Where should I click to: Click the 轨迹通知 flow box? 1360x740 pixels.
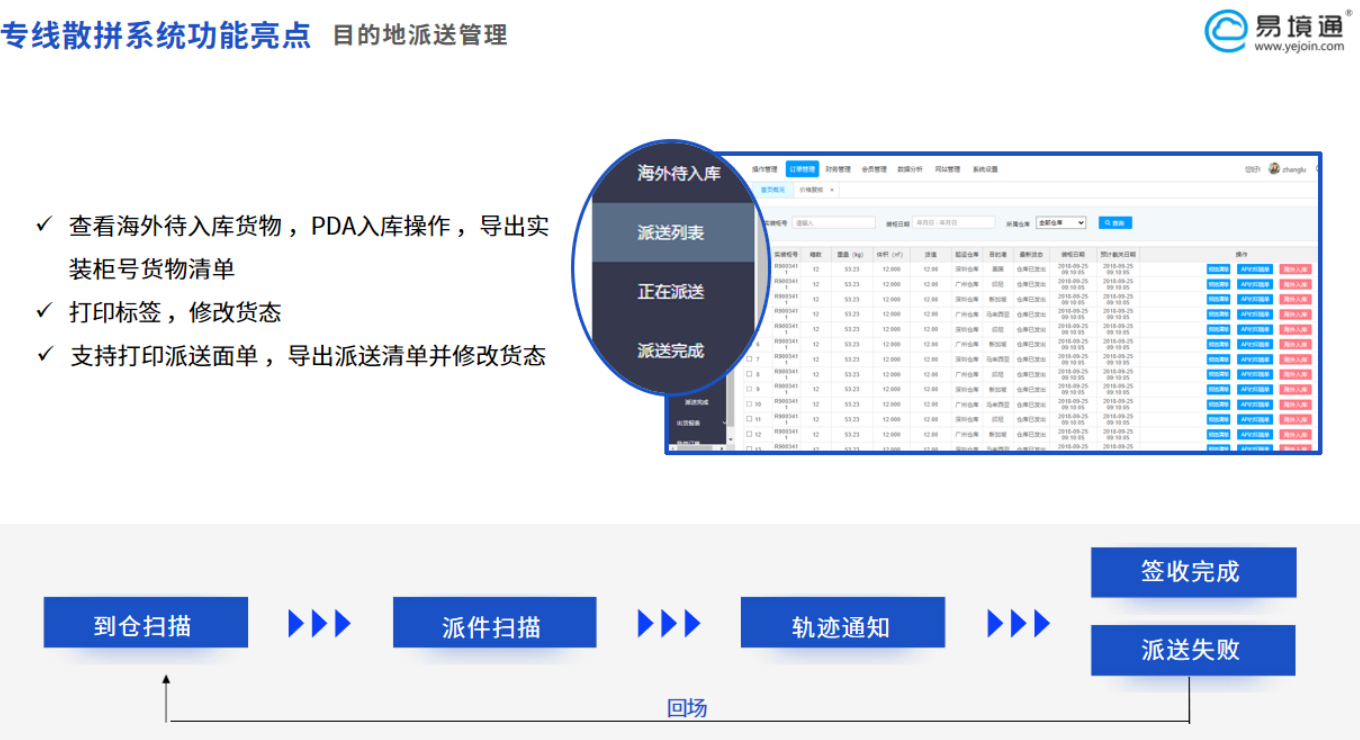pyautogui.click(x=842, y=623)
